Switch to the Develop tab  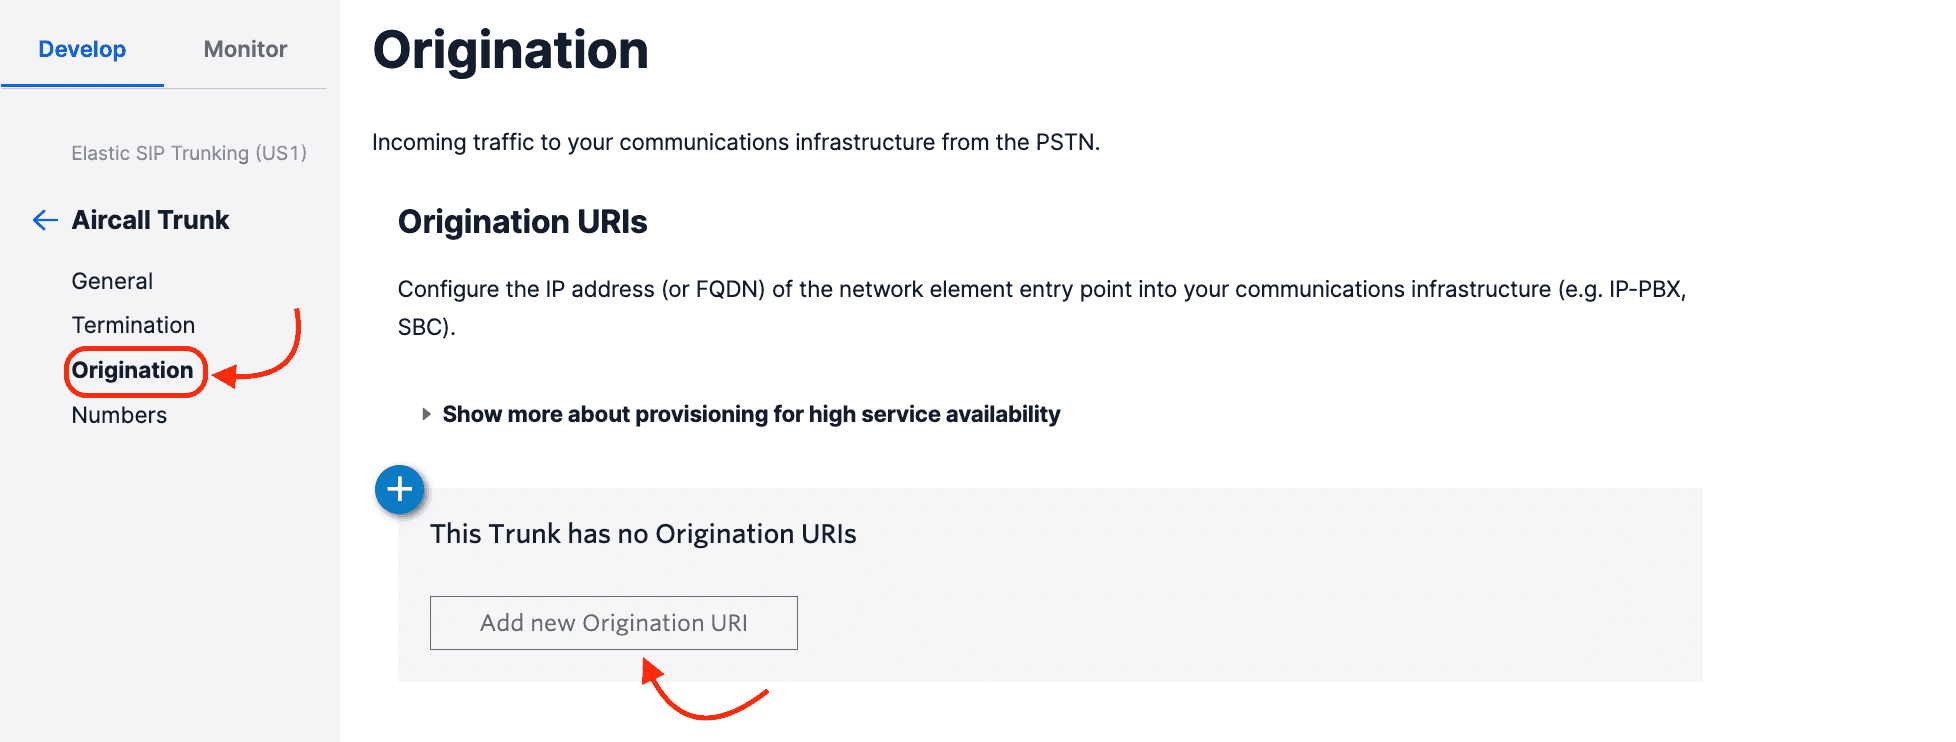82,49
